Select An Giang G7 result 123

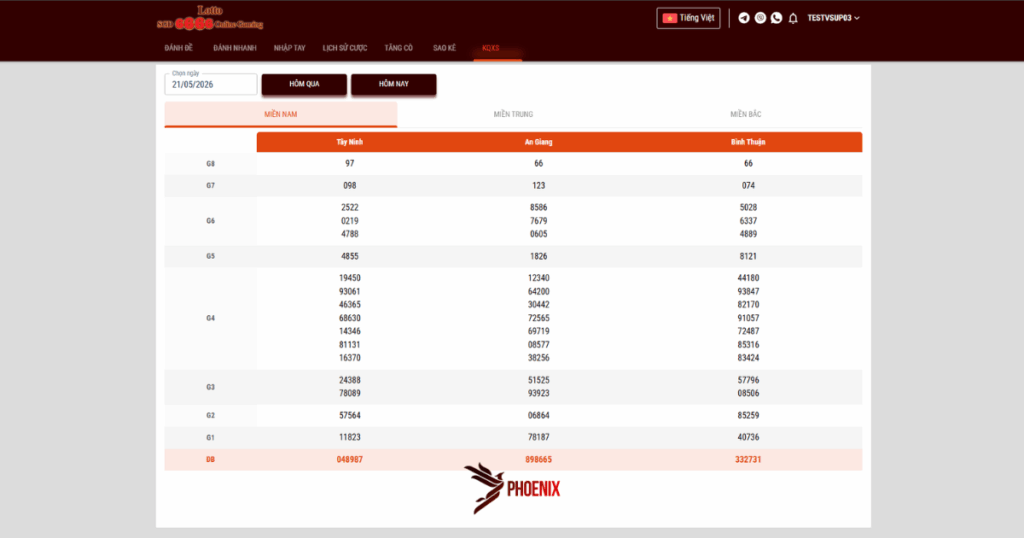tap(538, 185)
